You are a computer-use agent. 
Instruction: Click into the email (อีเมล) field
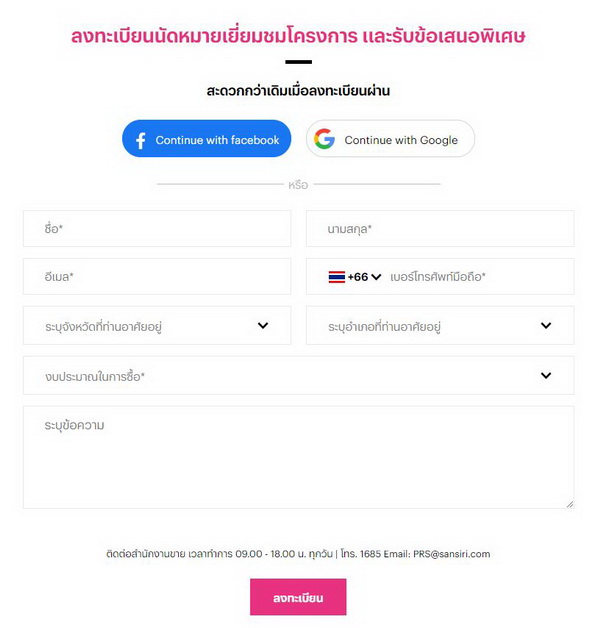tap(157, 277)
